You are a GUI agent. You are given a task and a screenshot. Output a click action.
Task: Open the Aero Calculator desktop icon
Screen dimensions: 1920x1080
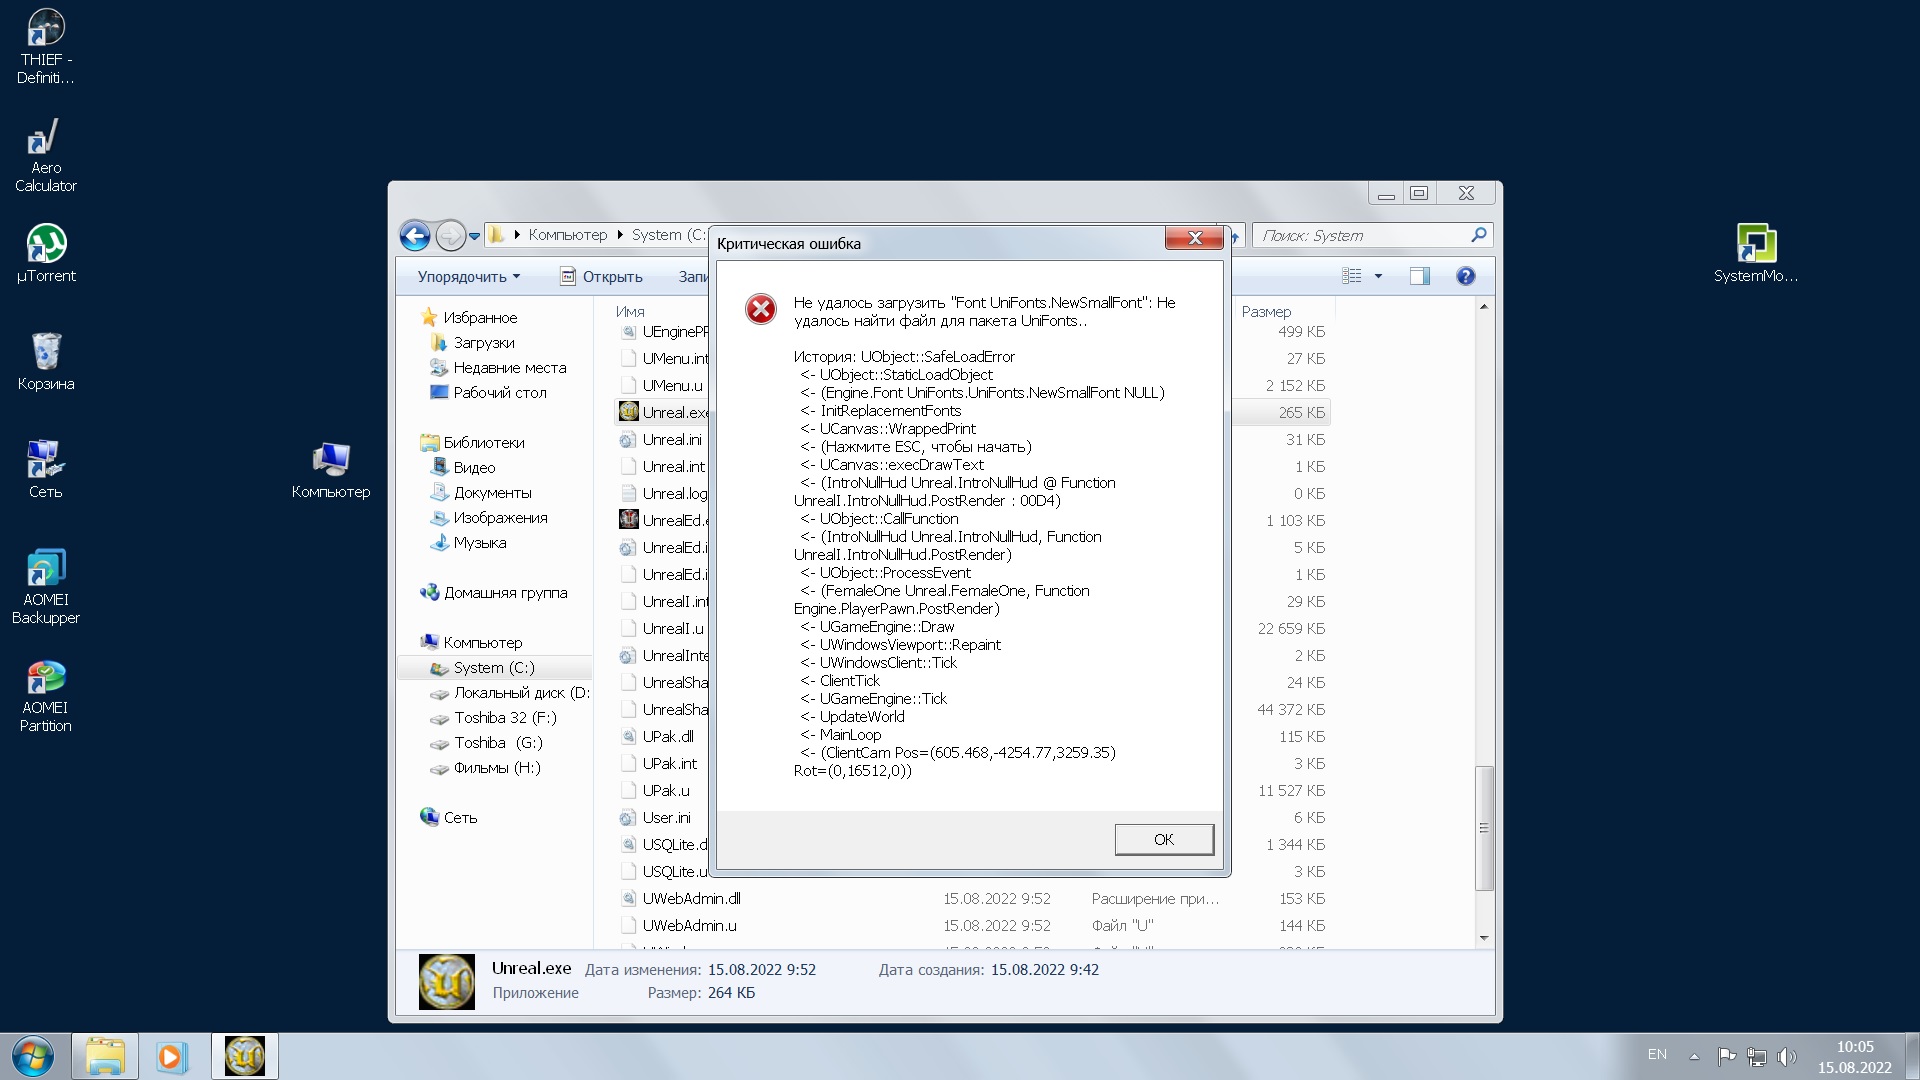click(46, 138)
